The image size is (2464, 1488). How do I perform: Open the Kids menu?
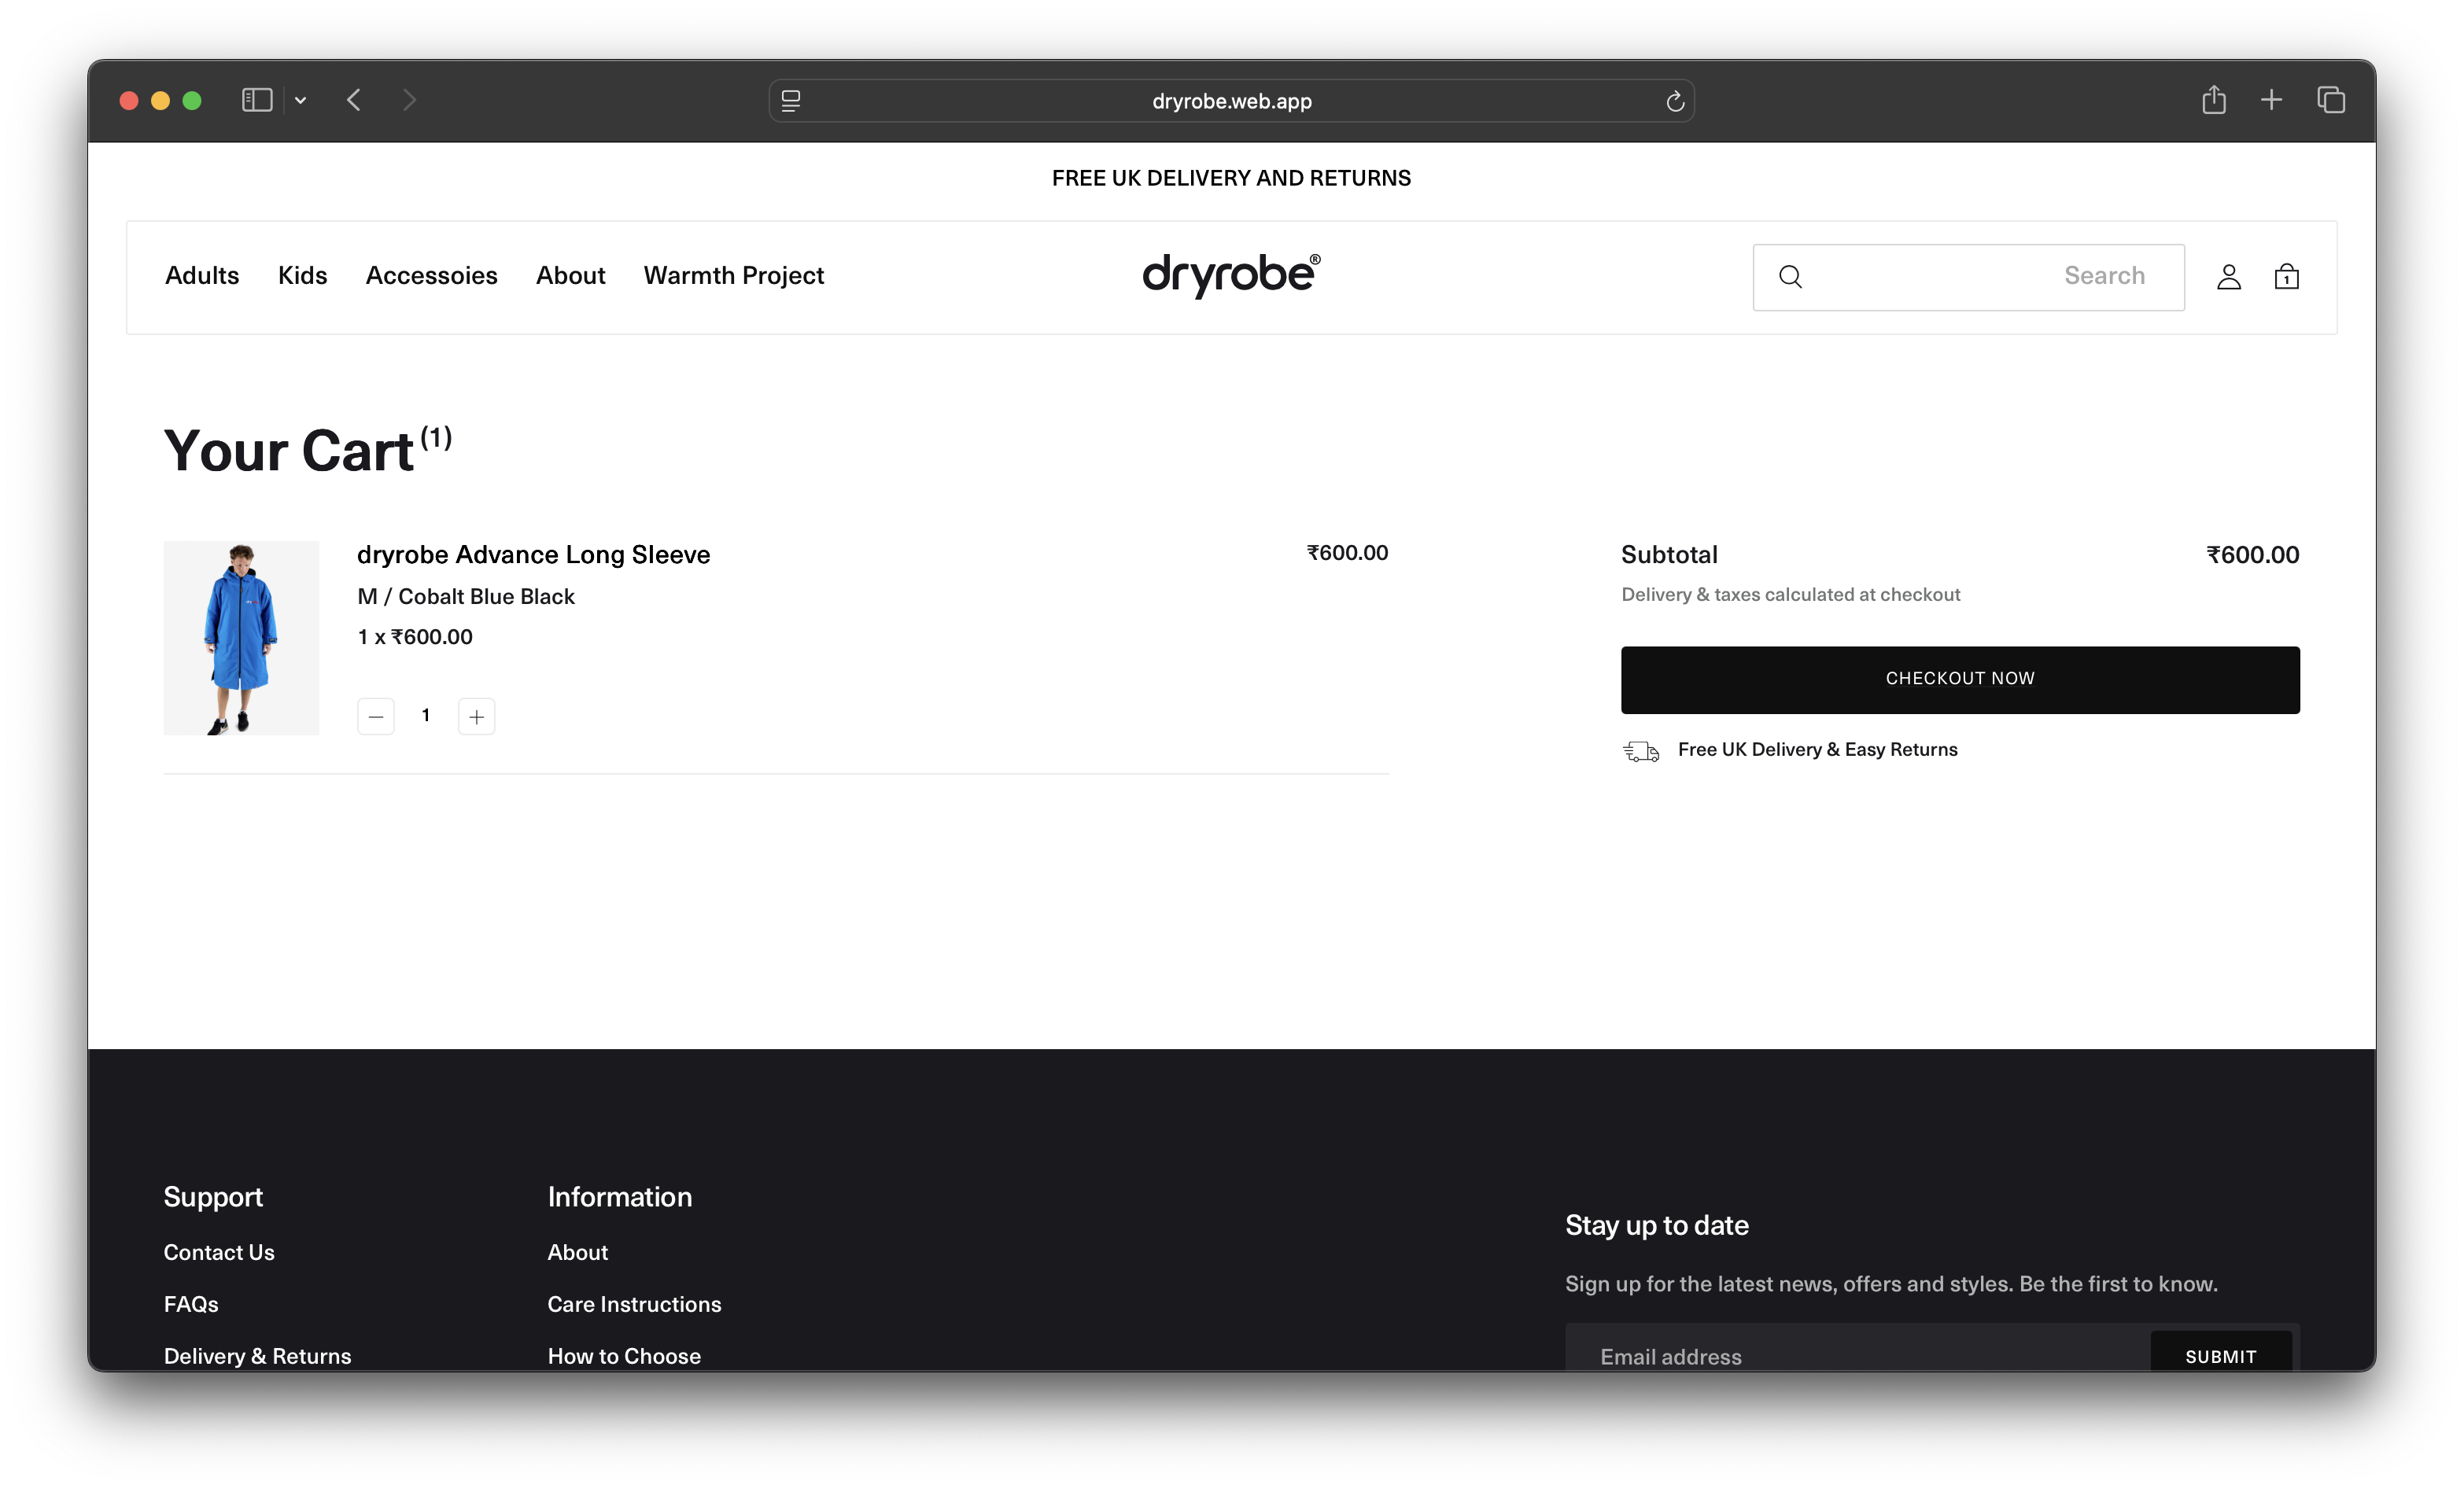[302, 276]
